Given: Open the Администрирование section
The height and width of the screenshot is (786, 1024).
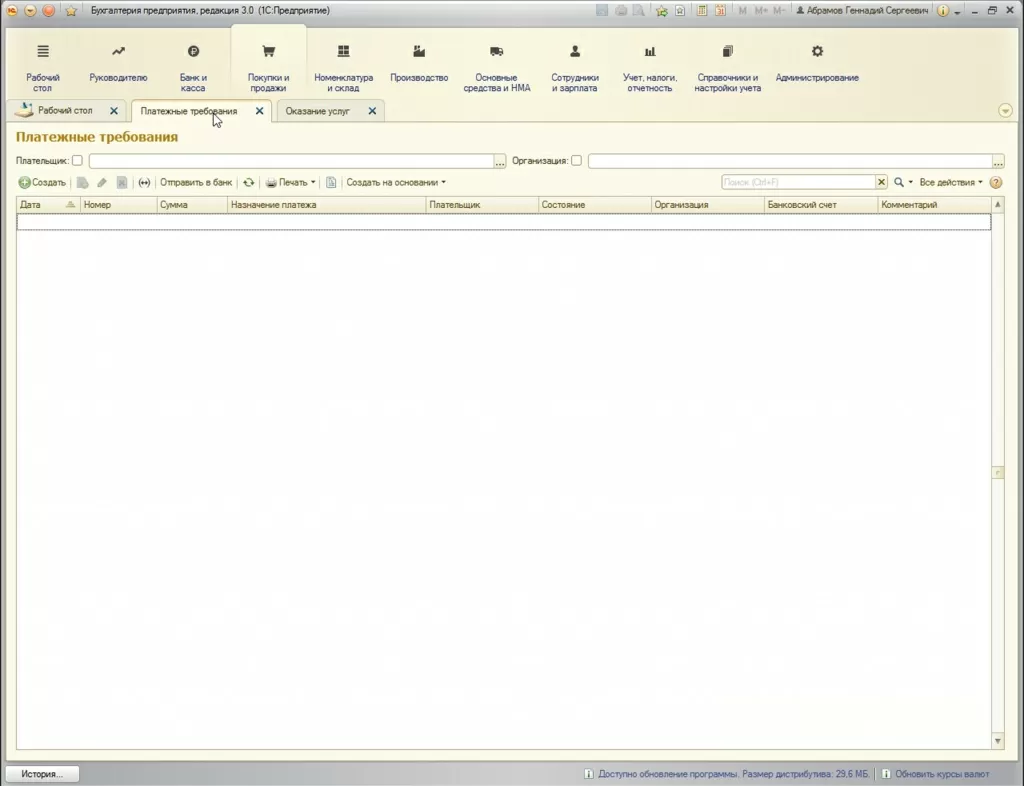Looking at the screenshot, I should pos(817,65).
